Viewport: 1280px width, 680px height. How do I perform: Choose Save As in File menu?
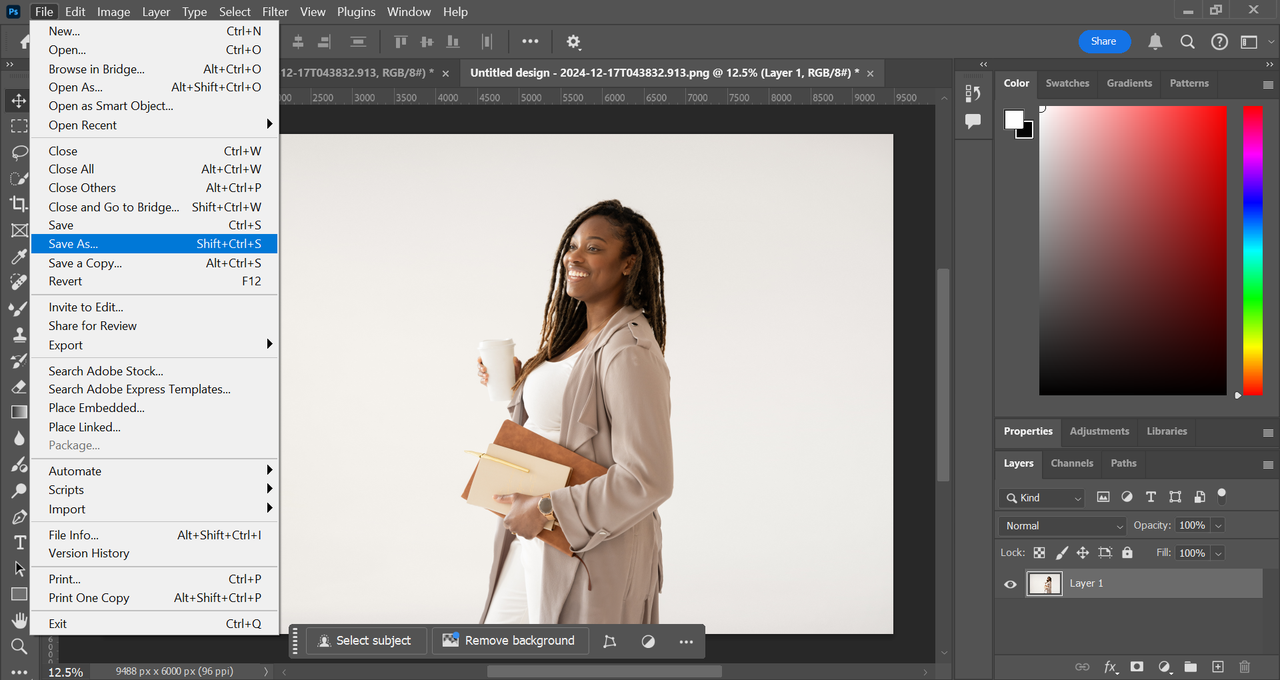tap(154, 244)
